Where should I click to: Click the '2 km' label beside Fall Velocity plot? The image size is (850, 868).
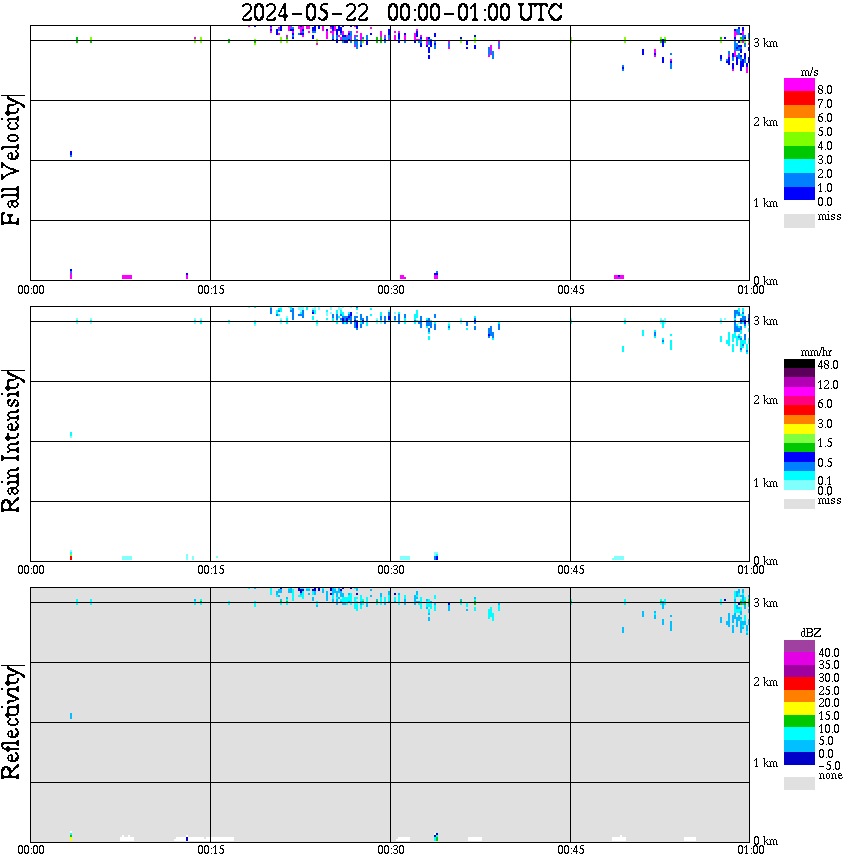[x=765, y=122]
